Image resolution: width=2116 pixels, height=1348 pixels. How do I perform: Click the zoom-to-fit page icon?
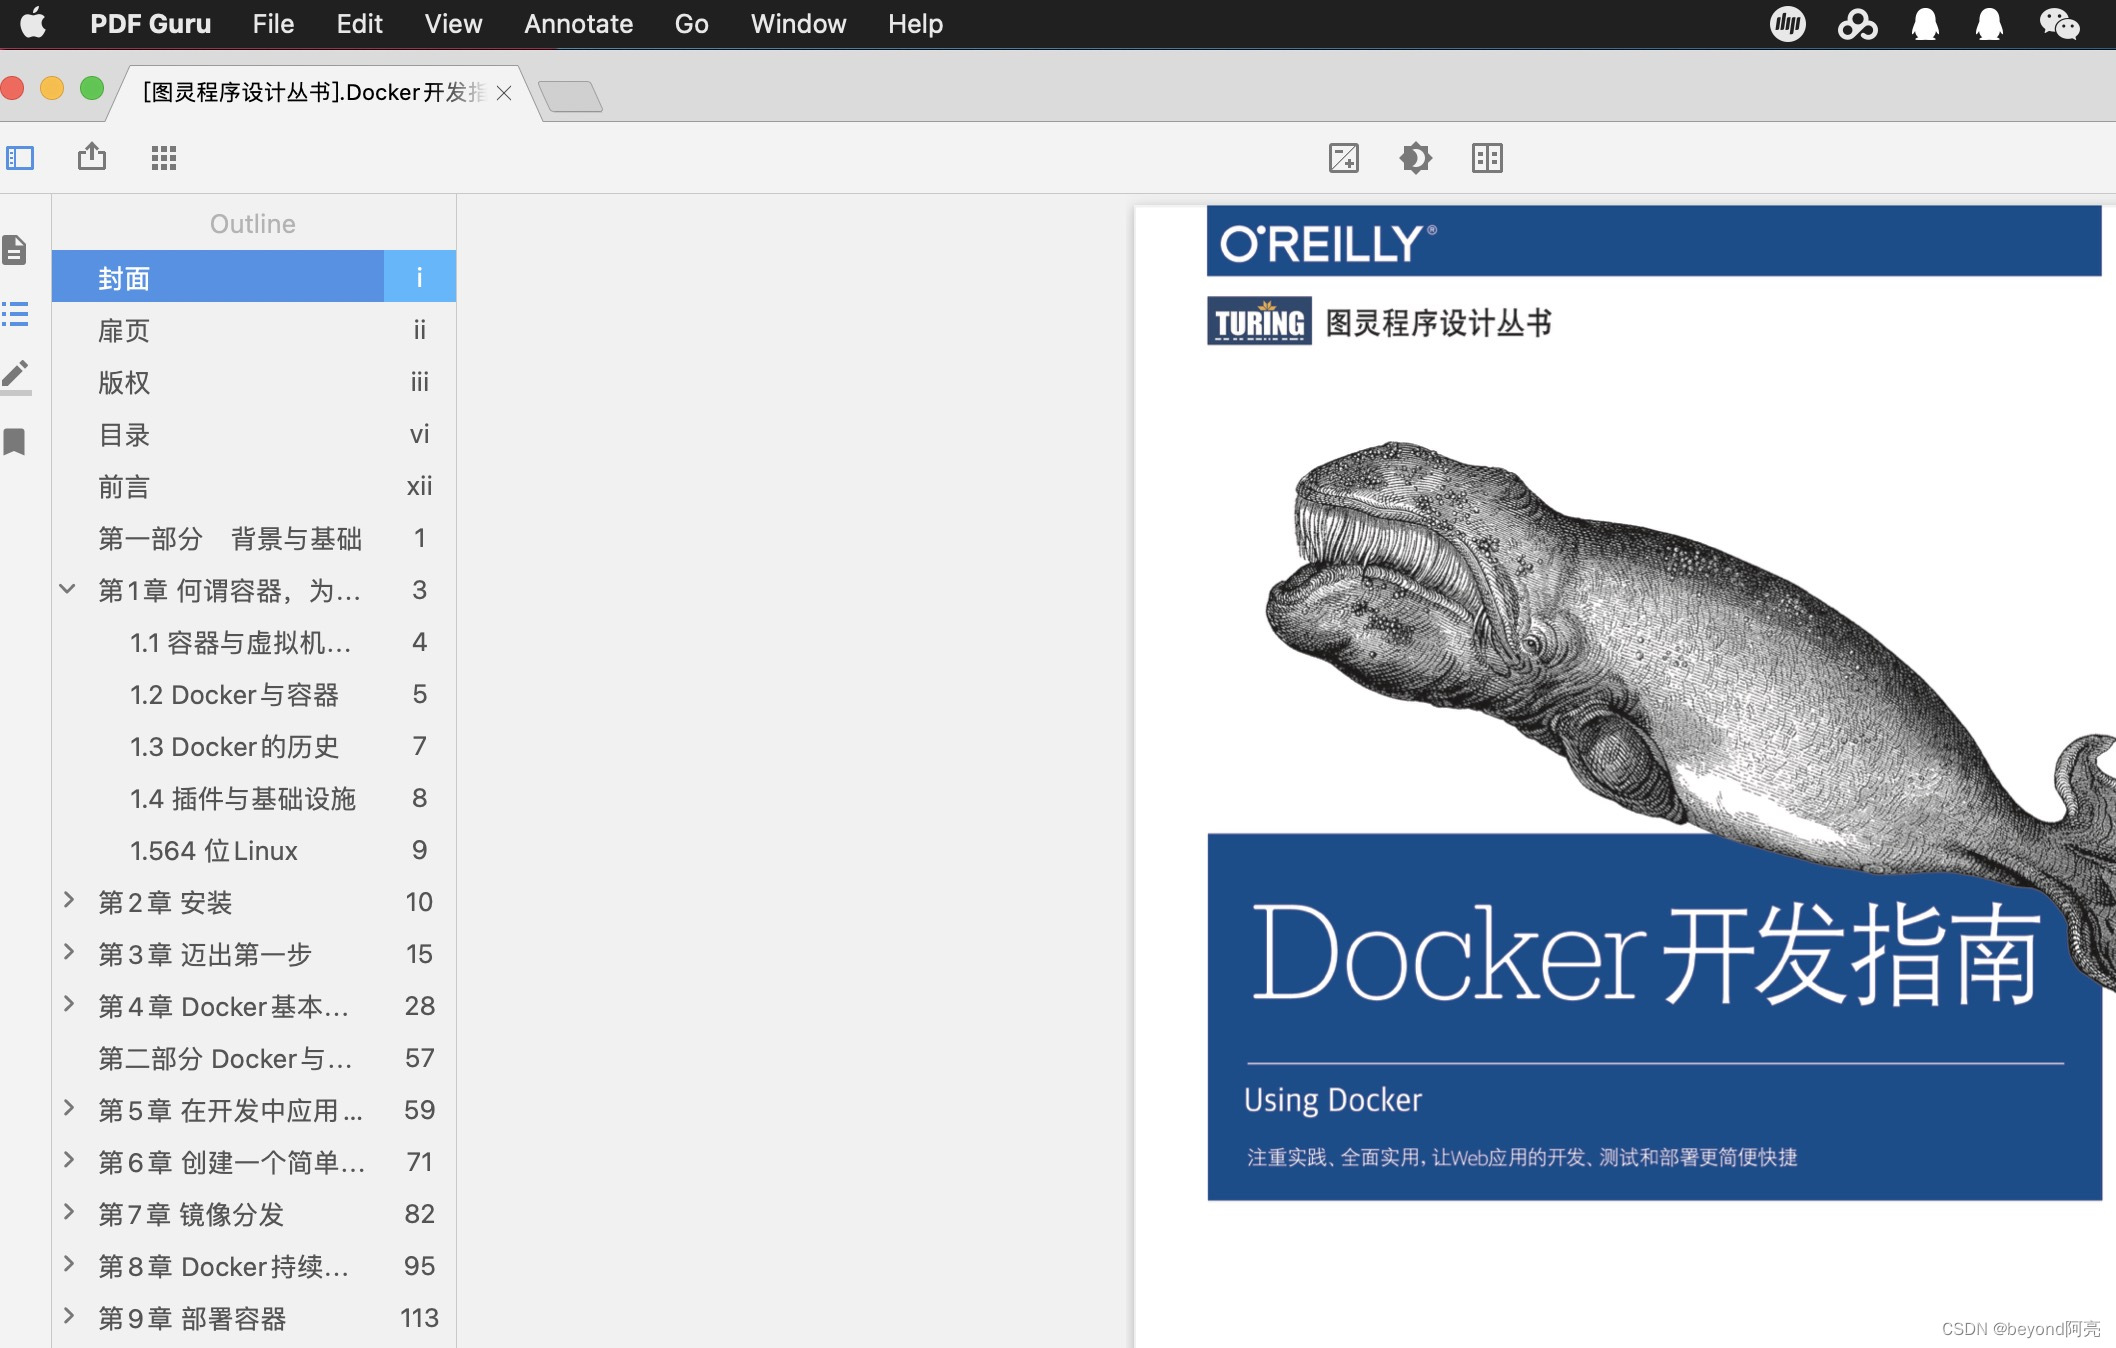click(1343, 158)
